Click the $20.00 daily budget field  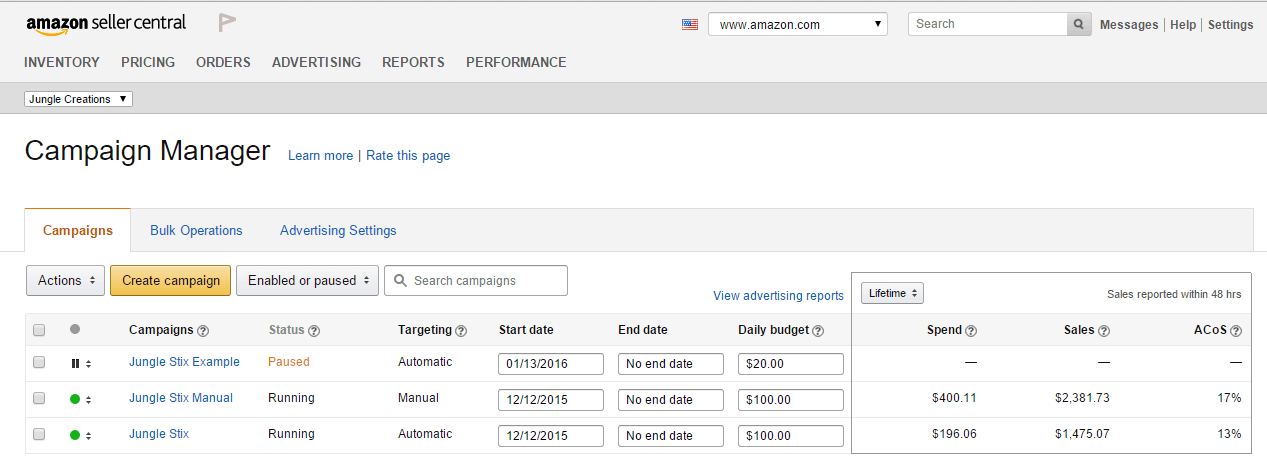(791, 364)
